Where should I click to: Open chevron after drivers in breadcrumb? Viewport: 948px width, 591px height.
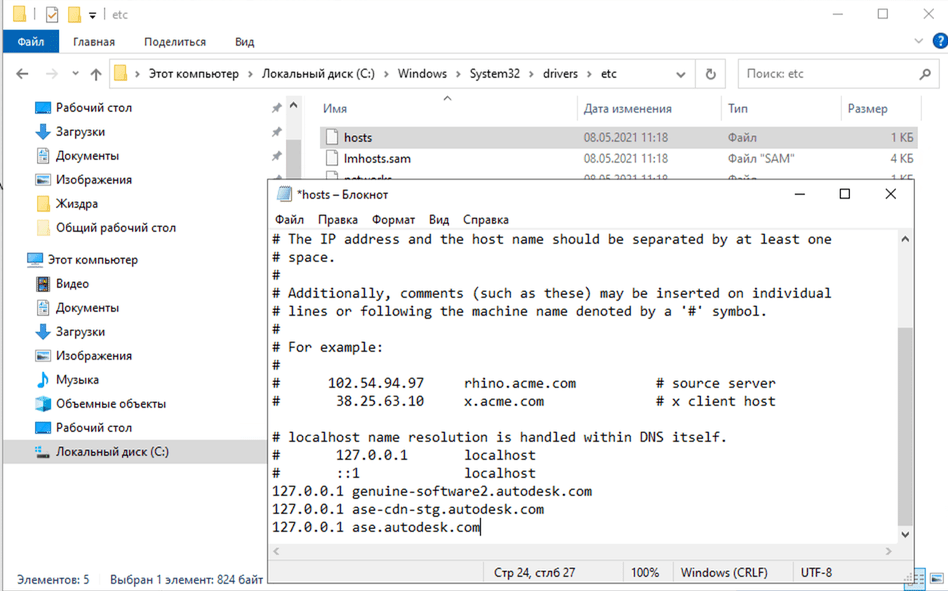589,74
